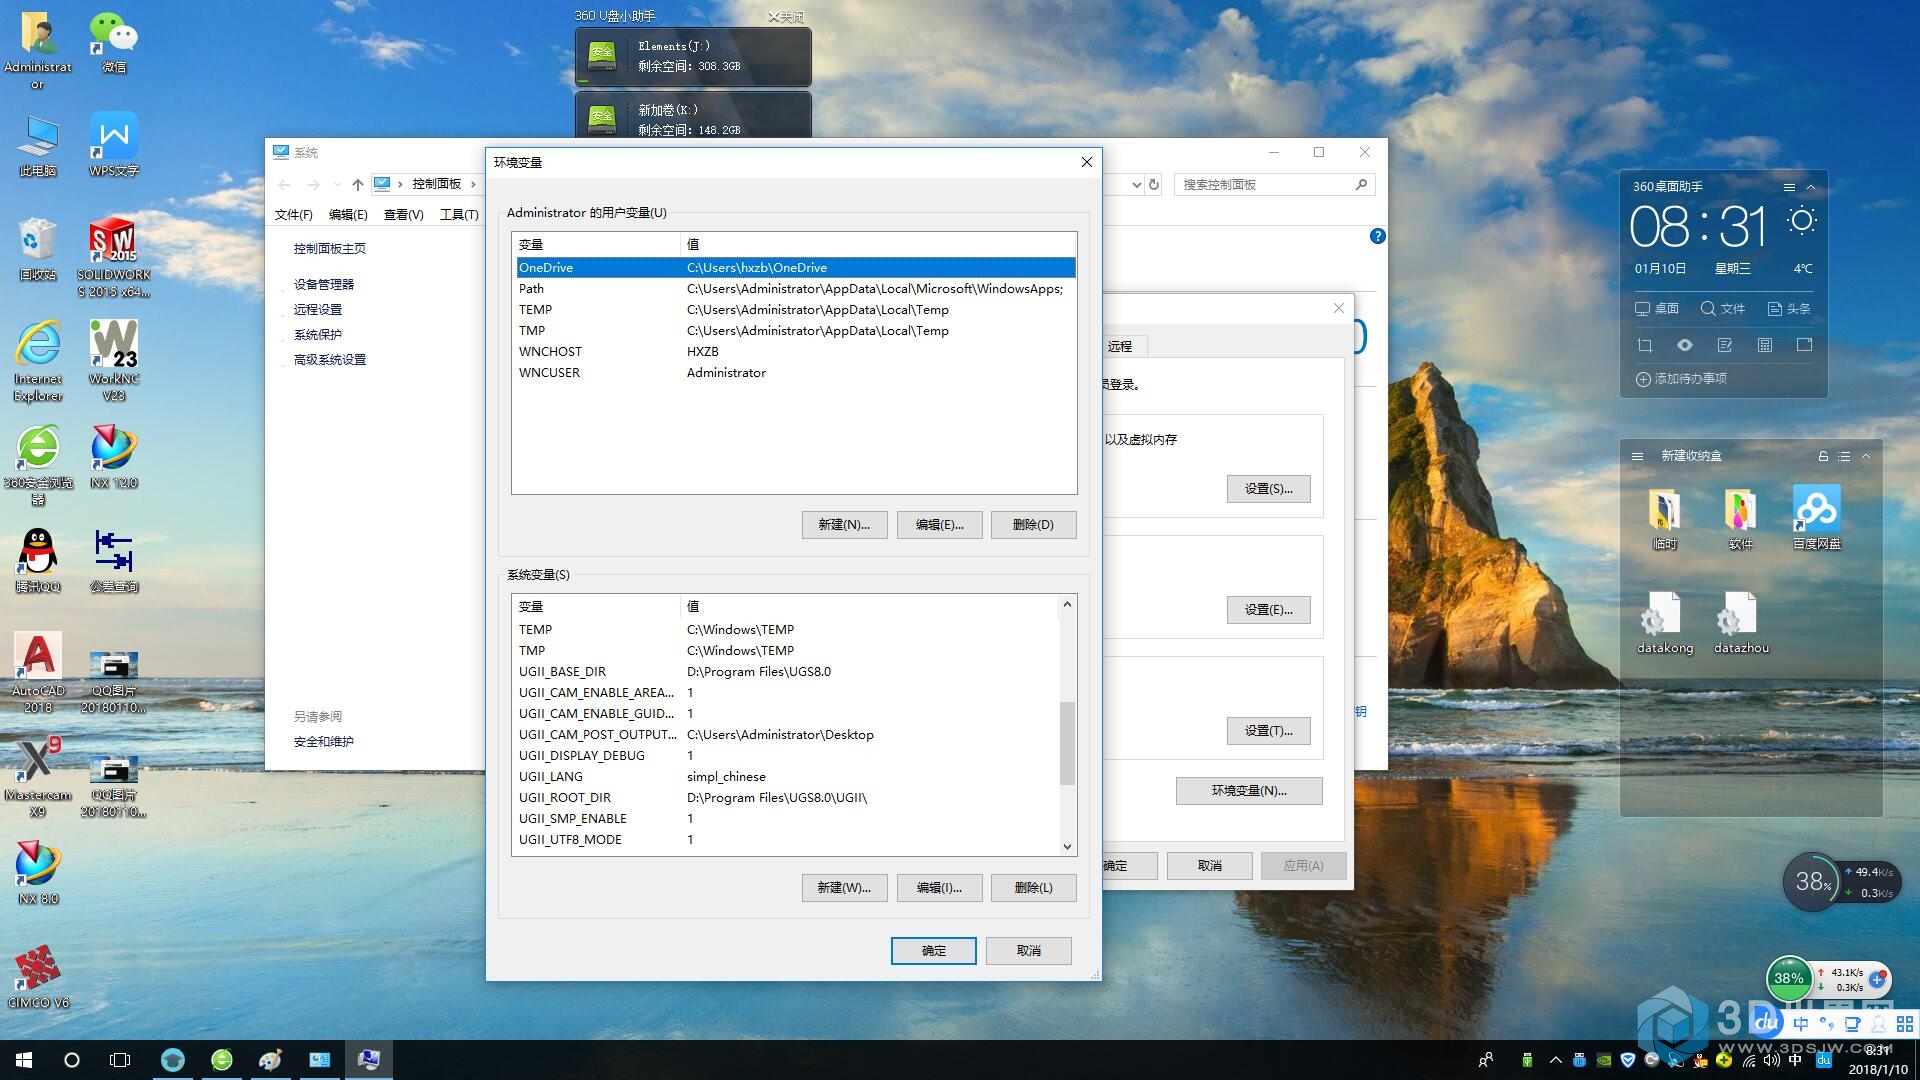Select the 公差查询 desktop icon
1920x1080 pixels.
pyautogui.click(x=113, y=561)
